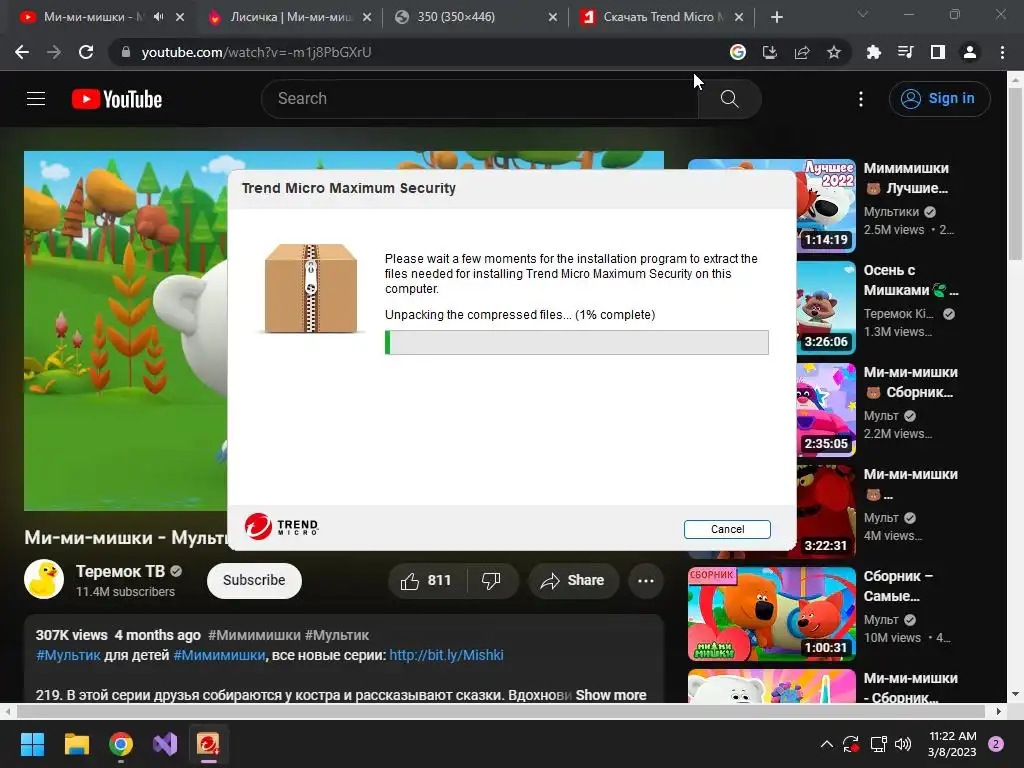
Task: Open Chrome extensions puzzle icon
Action: (x=874, y=52)
